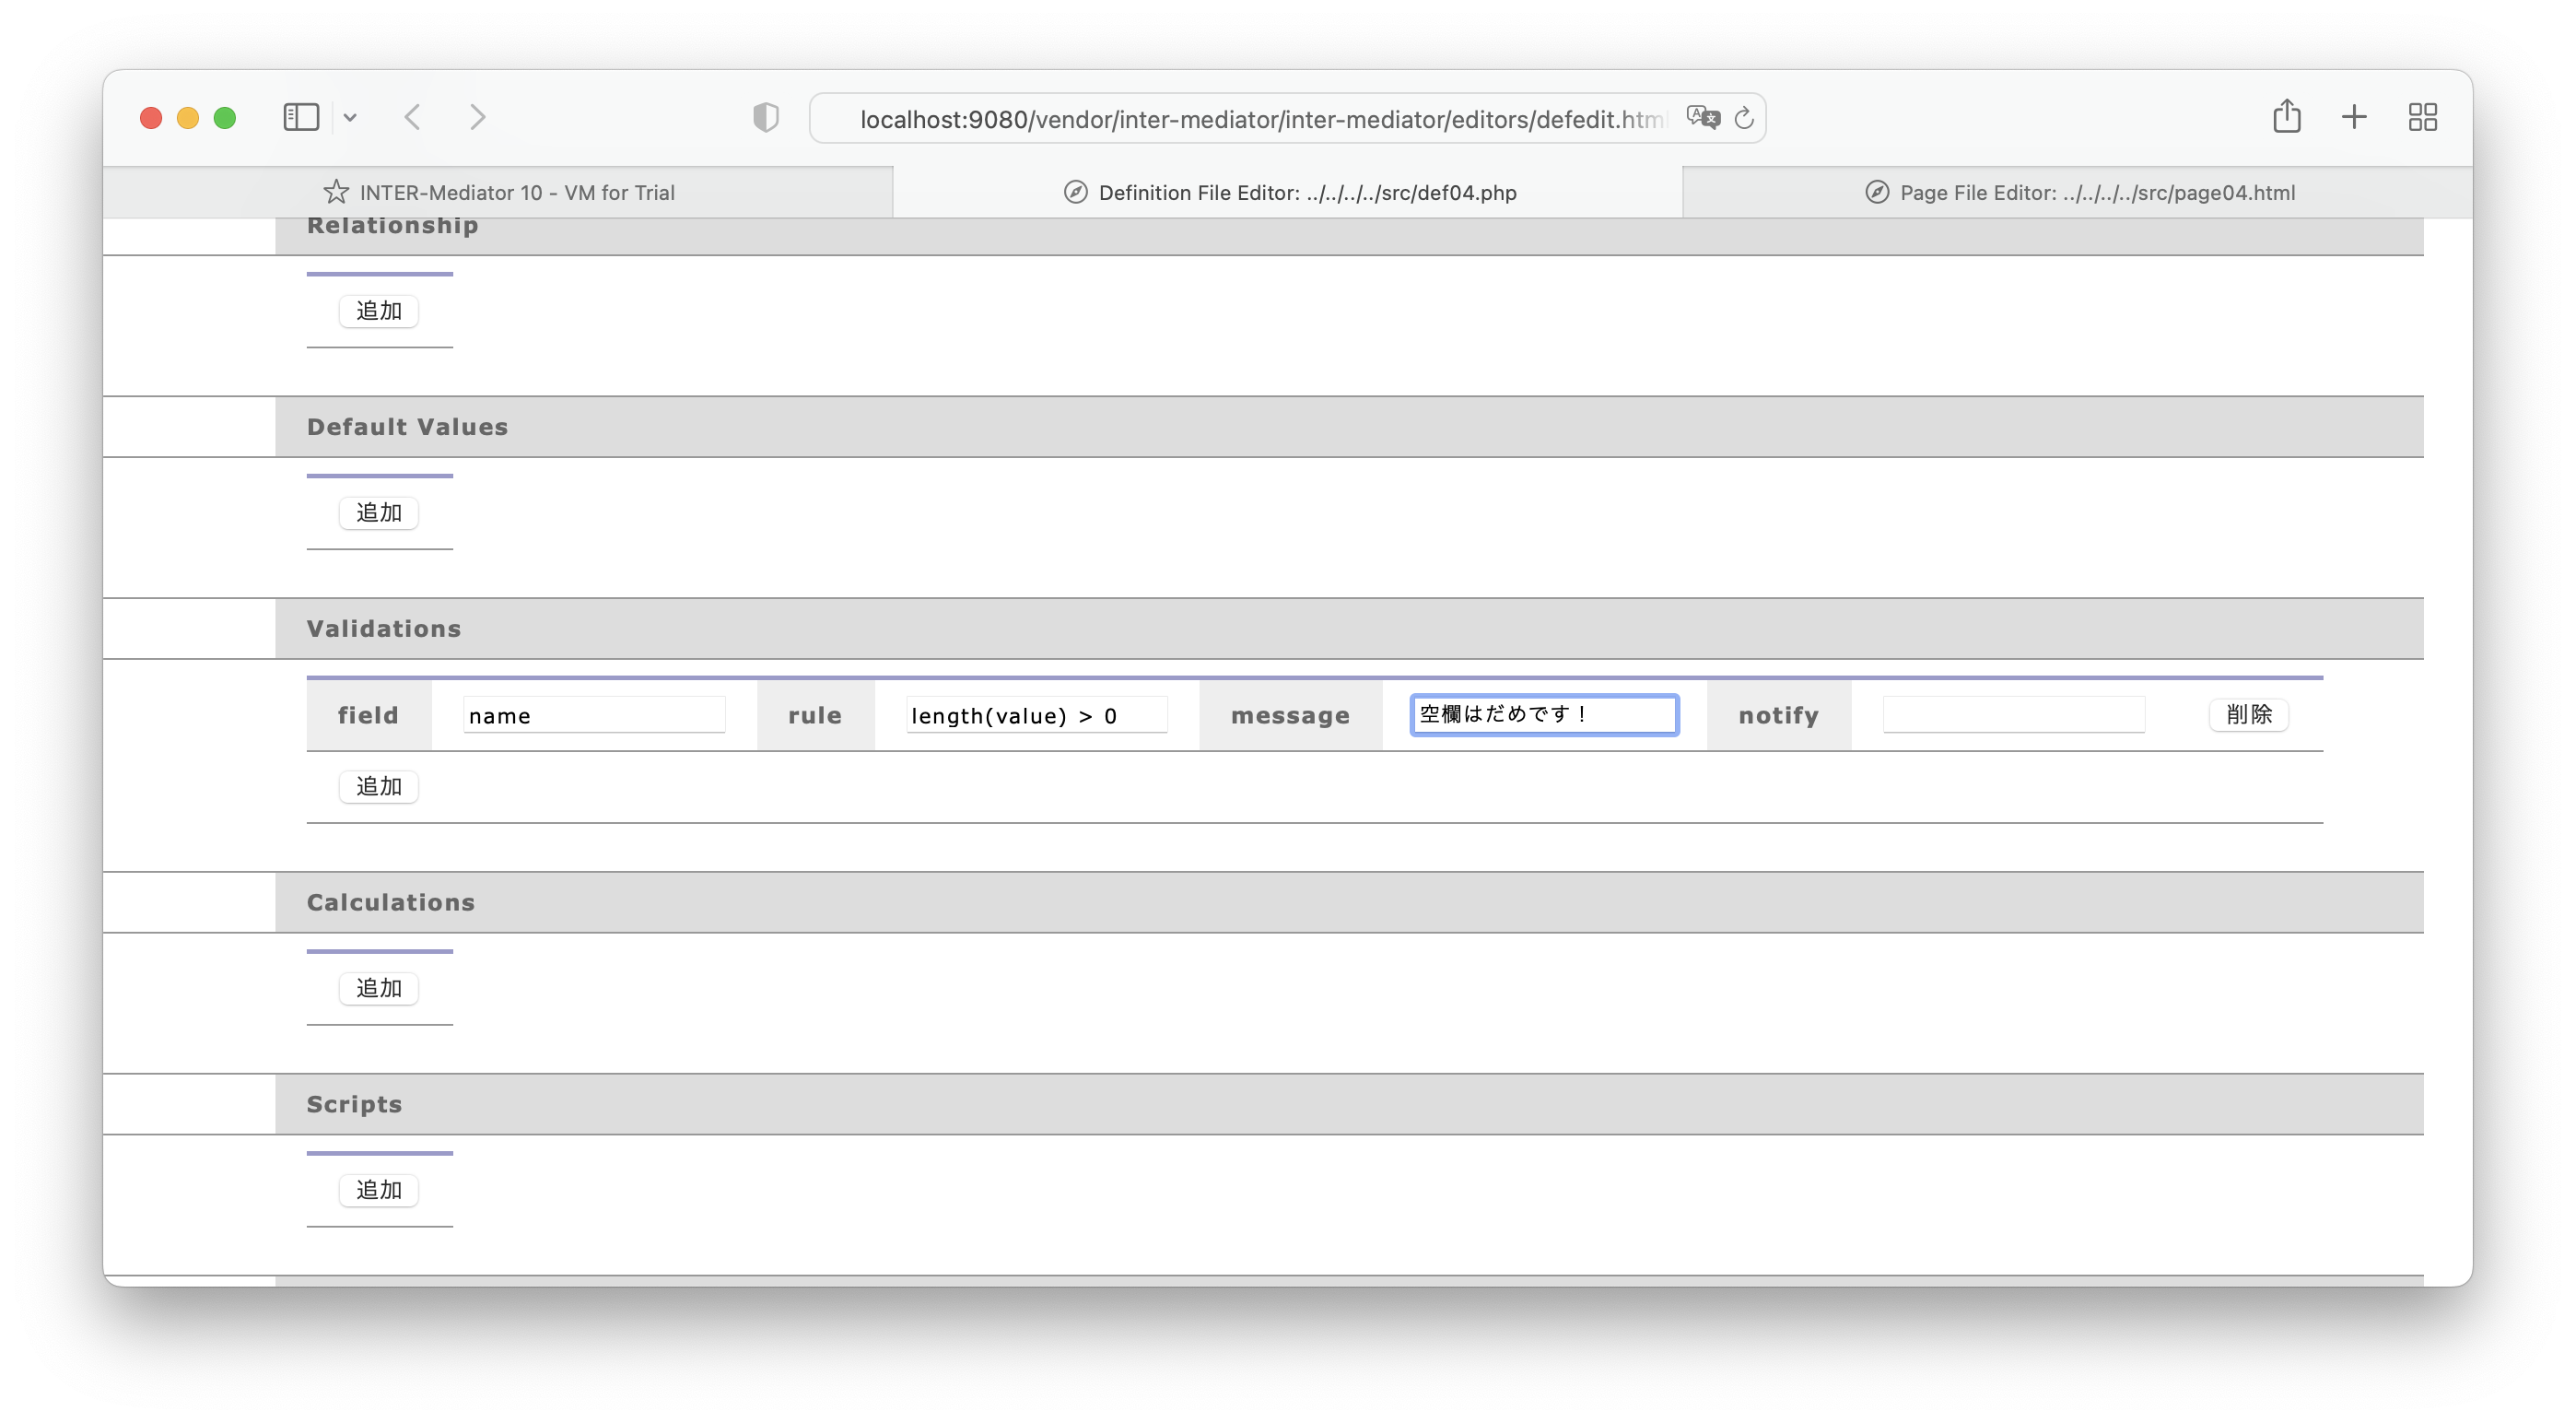Go forward with the right arrow
Screen dimensions: 2576x1423
(477, 117)
